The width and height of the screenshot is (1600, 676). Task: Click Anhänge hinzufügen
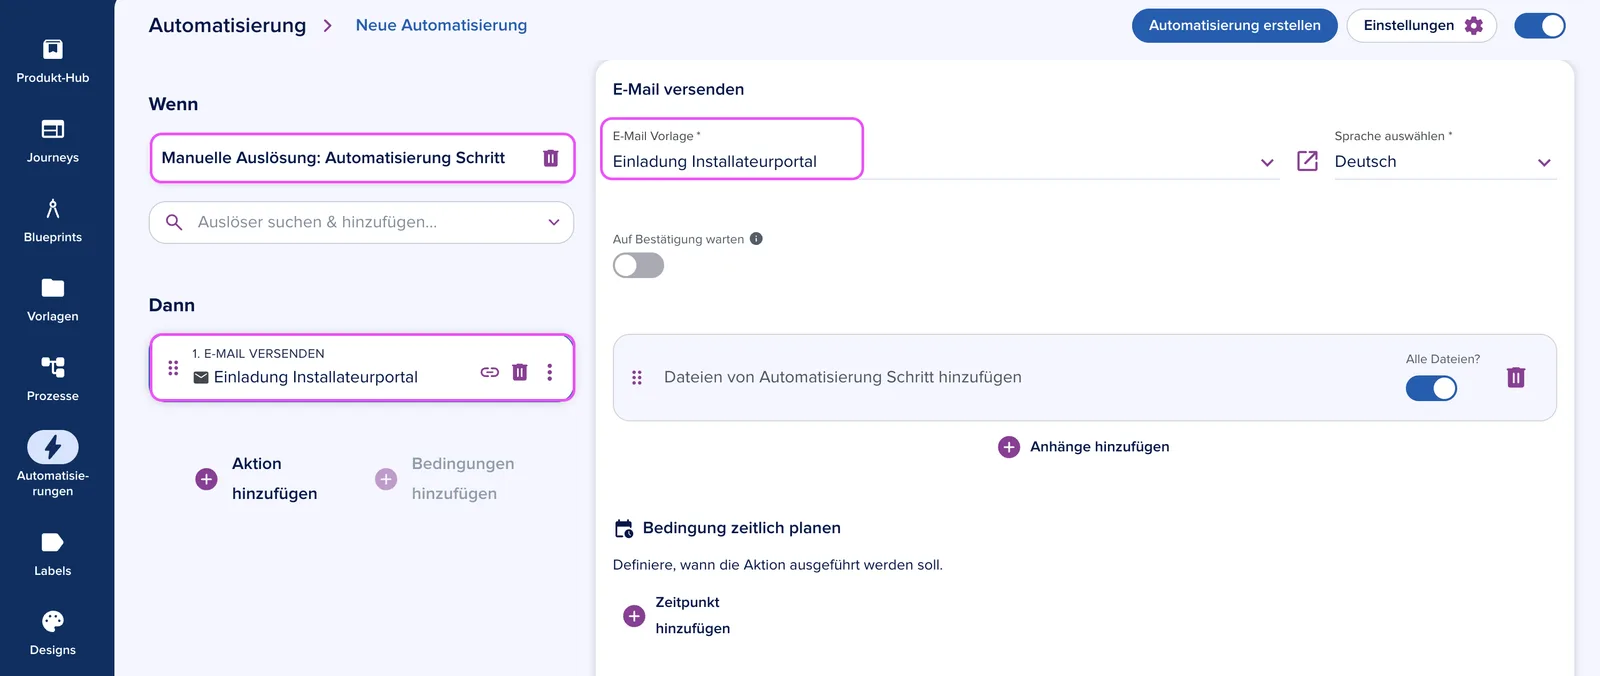pos(1084,447)
